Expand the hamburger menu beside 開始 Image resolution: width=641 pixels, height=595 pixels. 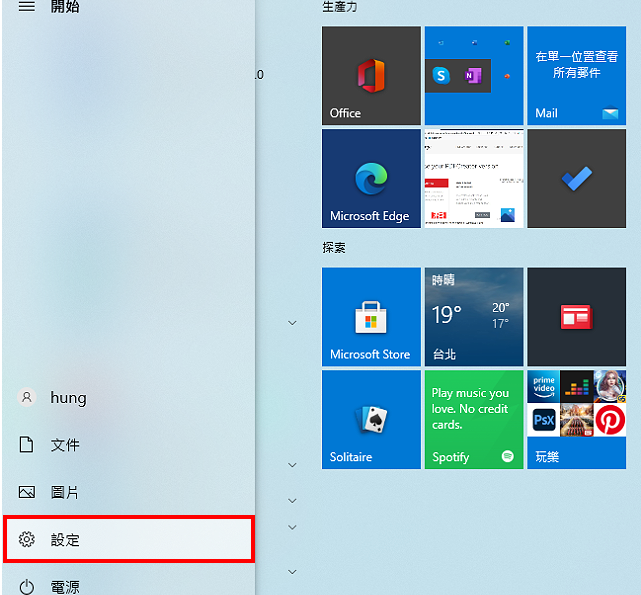tap(27, 6)
